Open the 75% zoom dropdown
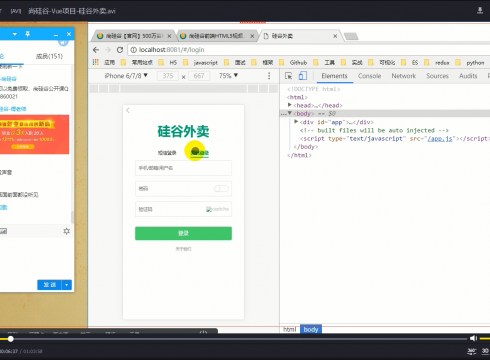 pos(228,76)
